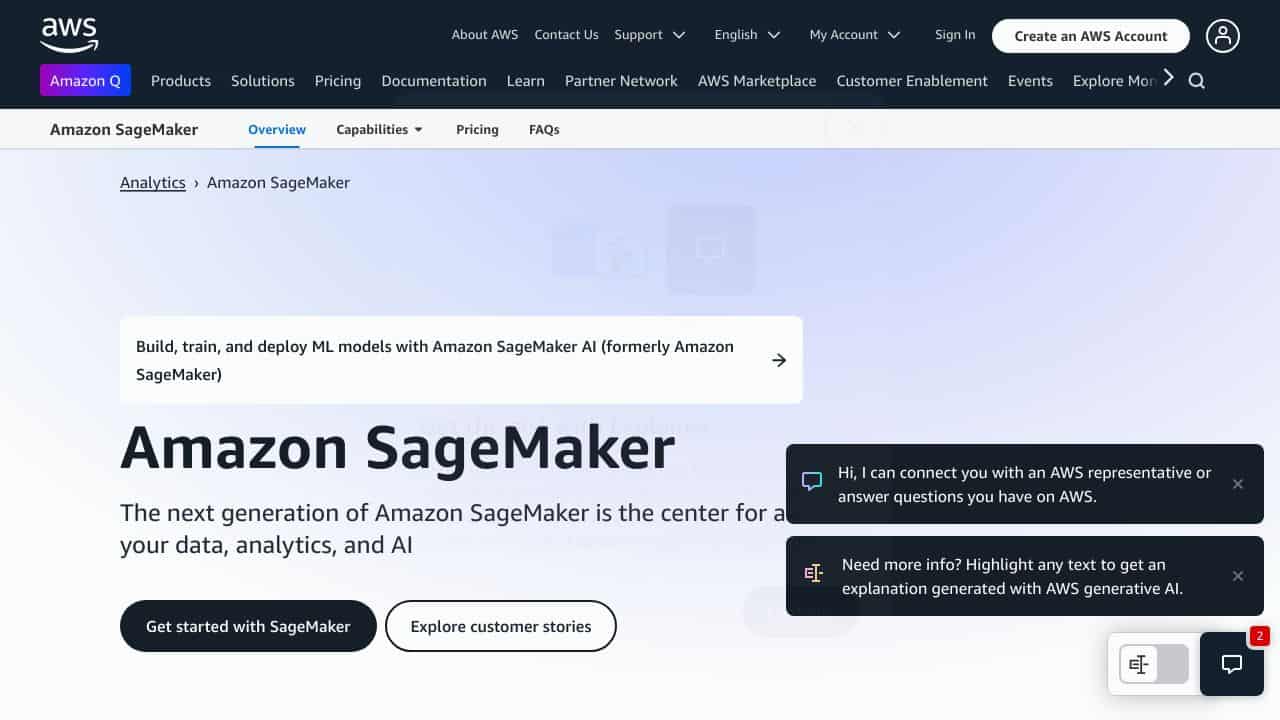This screenshot has width=1280, height=720.
Task: Close the 'Need more info?' notification
Action: click(1238, 576)
